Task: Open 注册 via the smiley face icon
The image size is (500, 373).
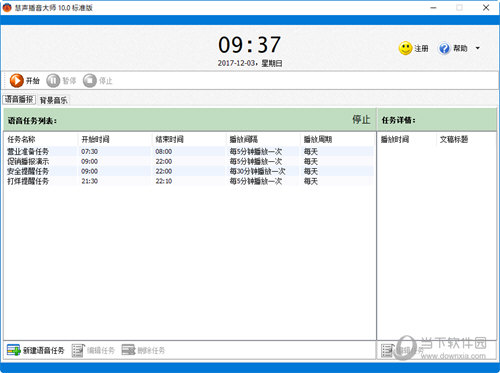Action: (x=406, y=48)
